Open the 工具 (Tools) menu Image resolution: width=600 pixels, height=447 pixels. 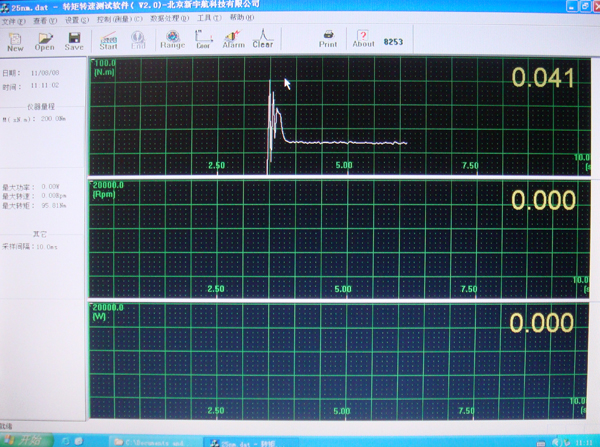tap(208, 19)
